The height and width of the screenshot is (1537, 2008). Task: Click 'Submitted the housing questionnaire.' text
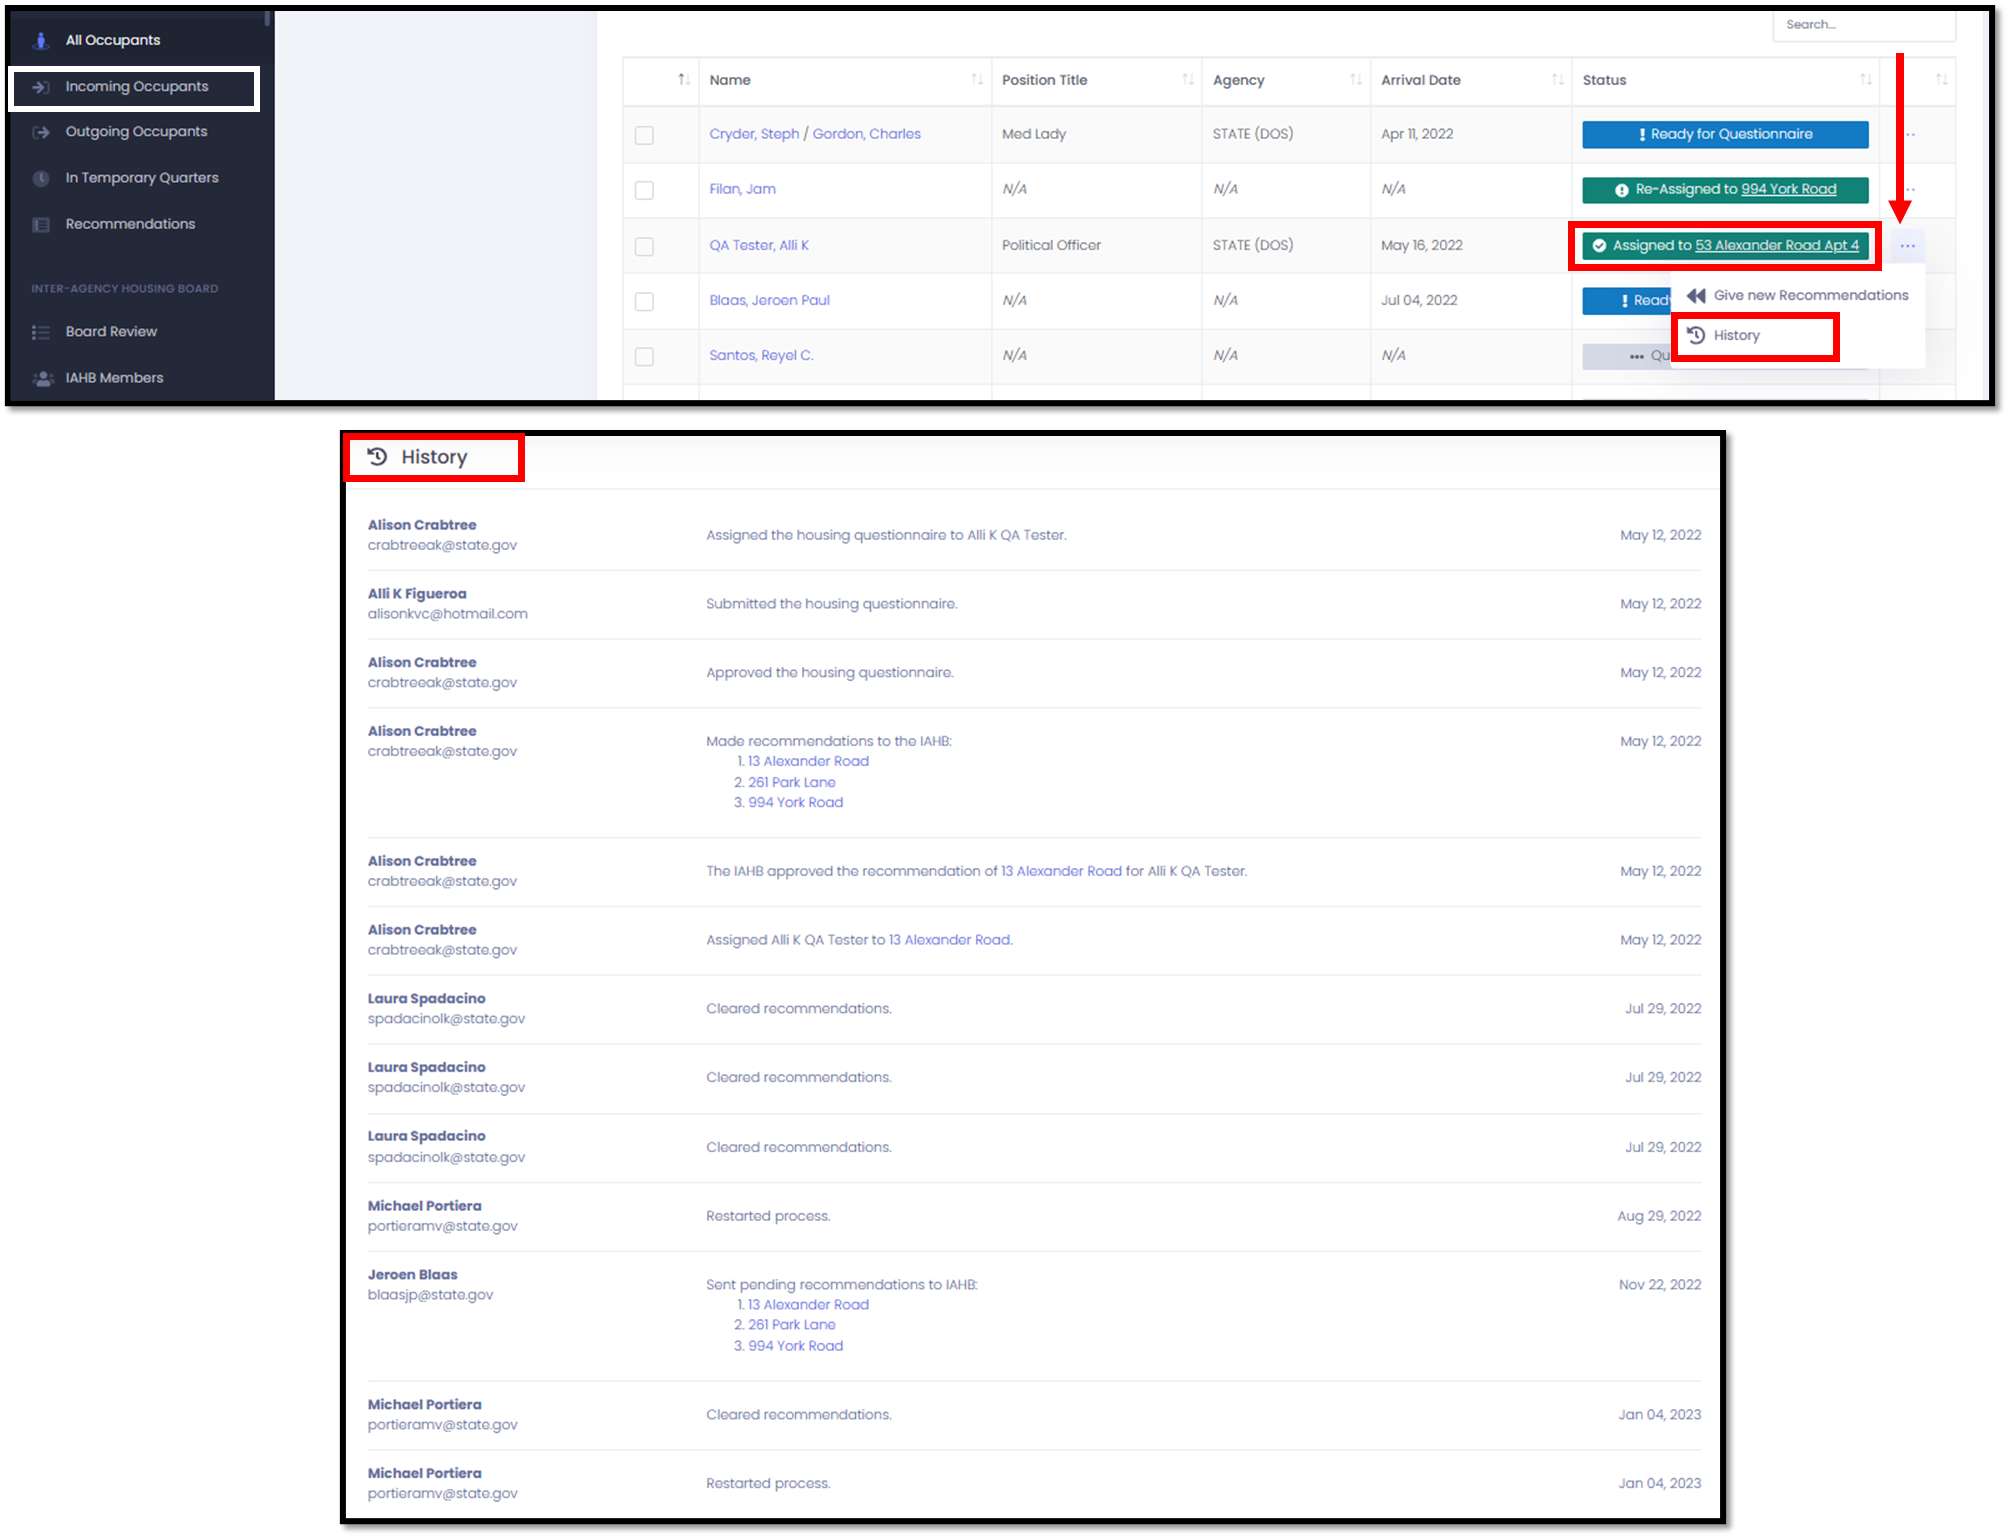tap(831, 604)
